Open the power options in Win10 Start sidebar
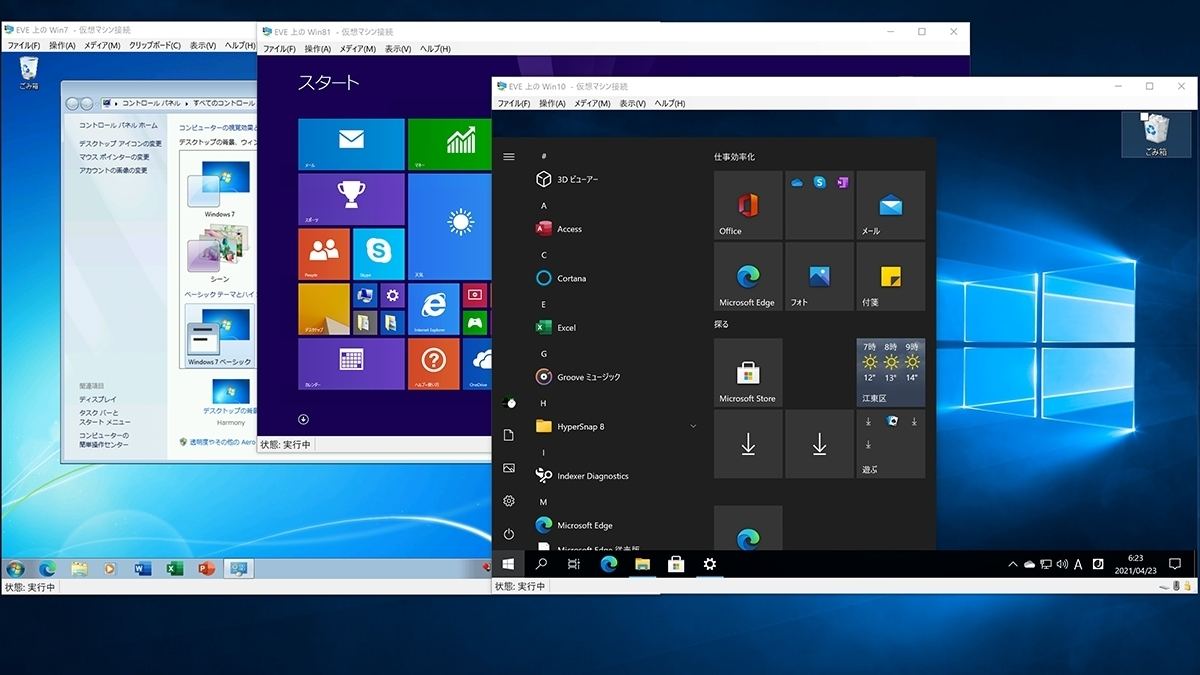 pyautogui.click(x=509, y=534)
